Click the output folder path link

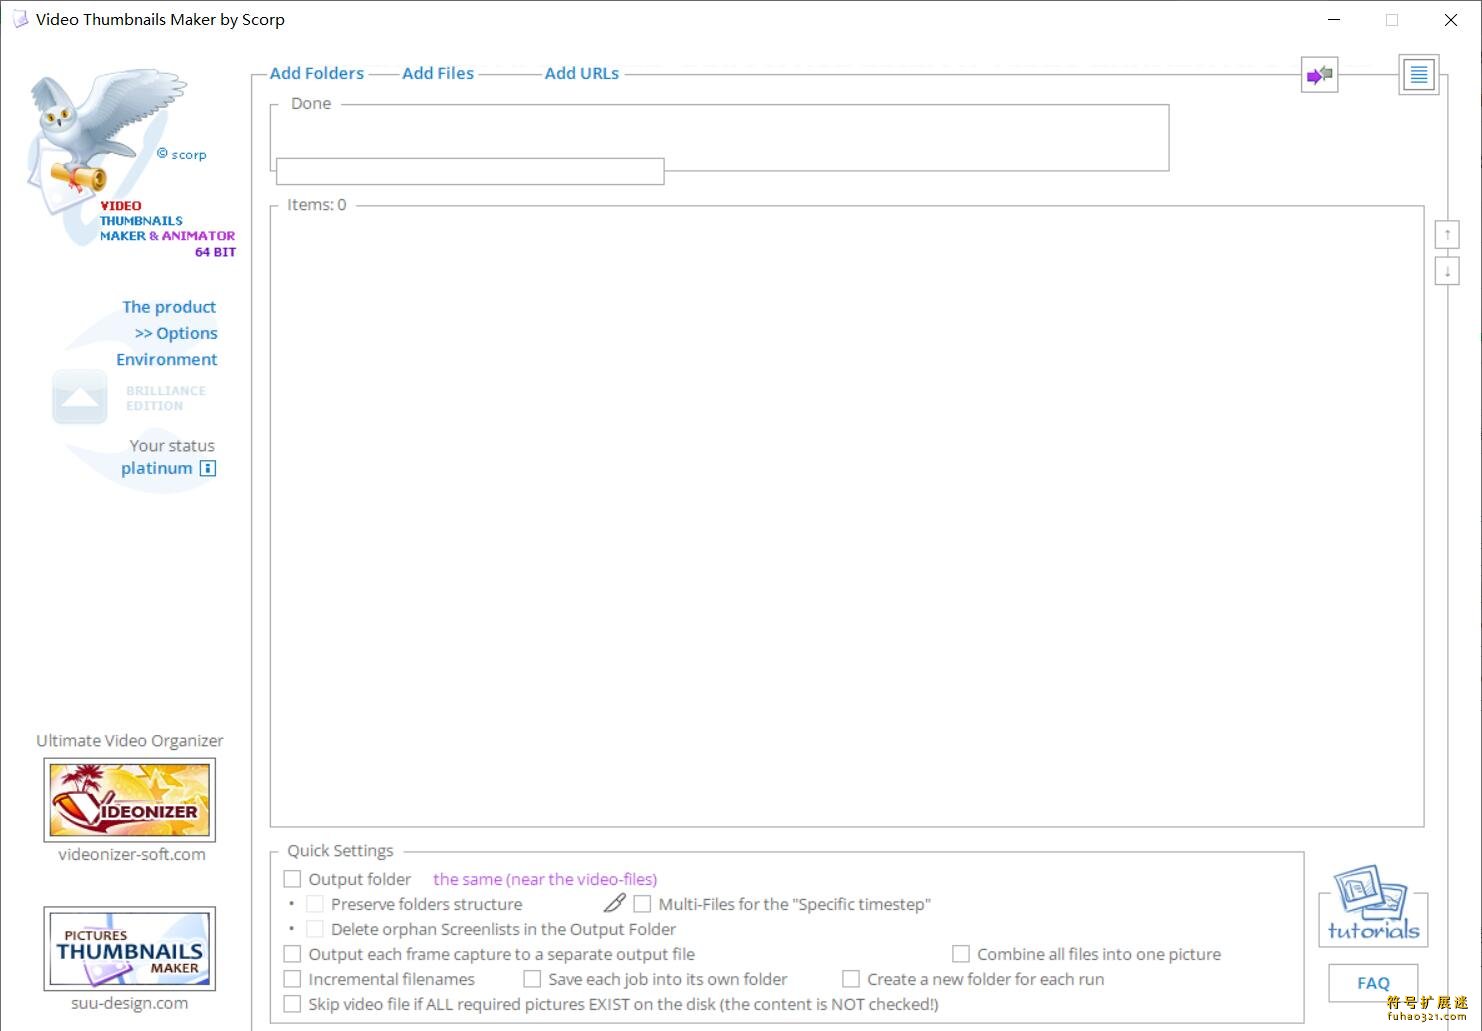tap(545, 879)
